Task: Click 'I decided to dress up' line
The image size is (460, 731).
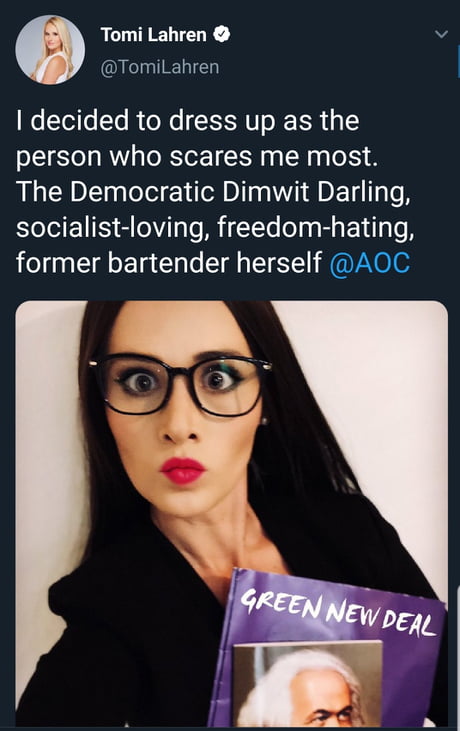Action: click(x=188, y=121)
